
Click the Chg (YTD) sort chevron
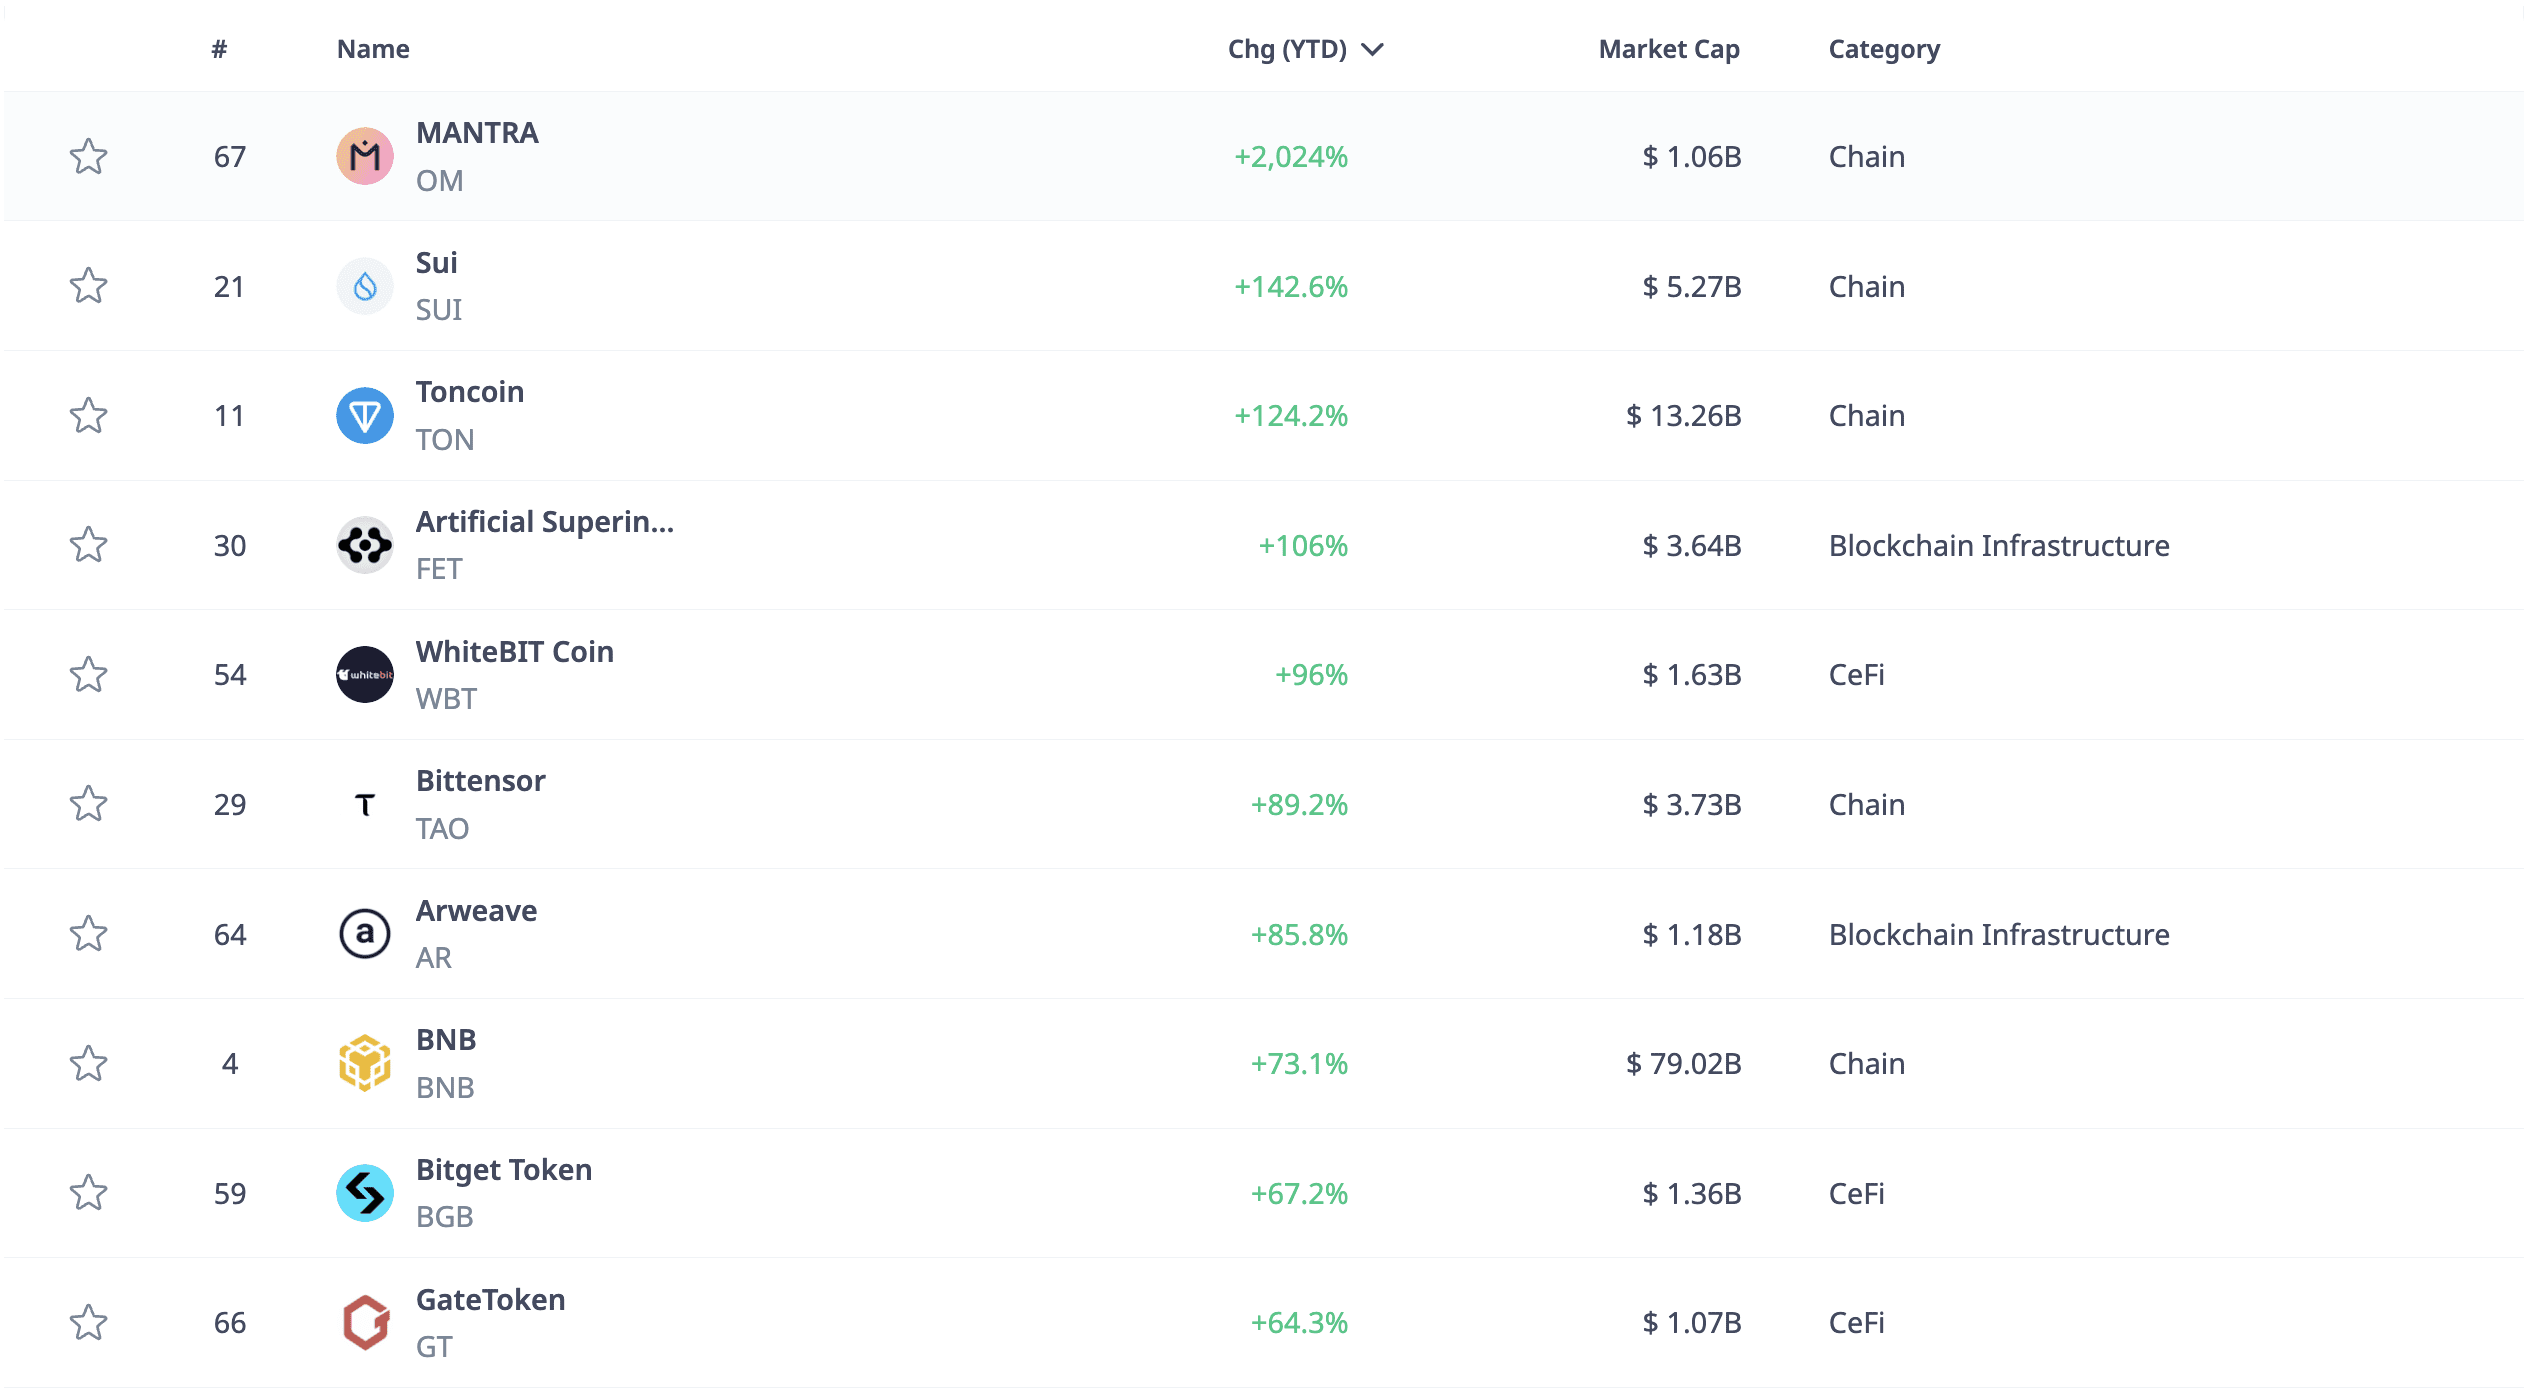(x=1373, y=49)
